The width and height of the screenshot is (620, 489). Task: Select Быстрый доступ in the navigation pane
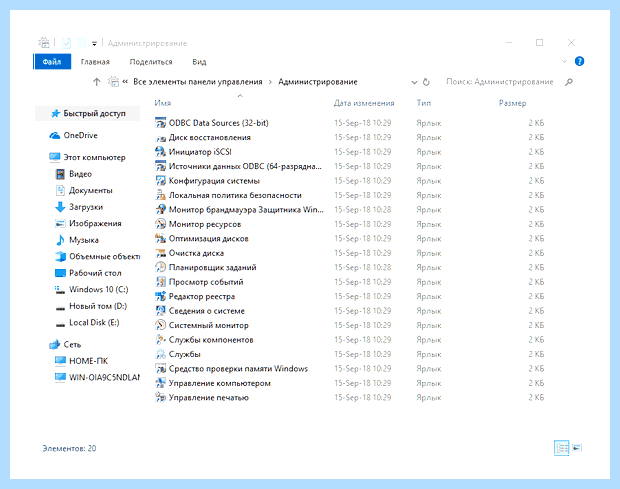(x=88, y=113)
